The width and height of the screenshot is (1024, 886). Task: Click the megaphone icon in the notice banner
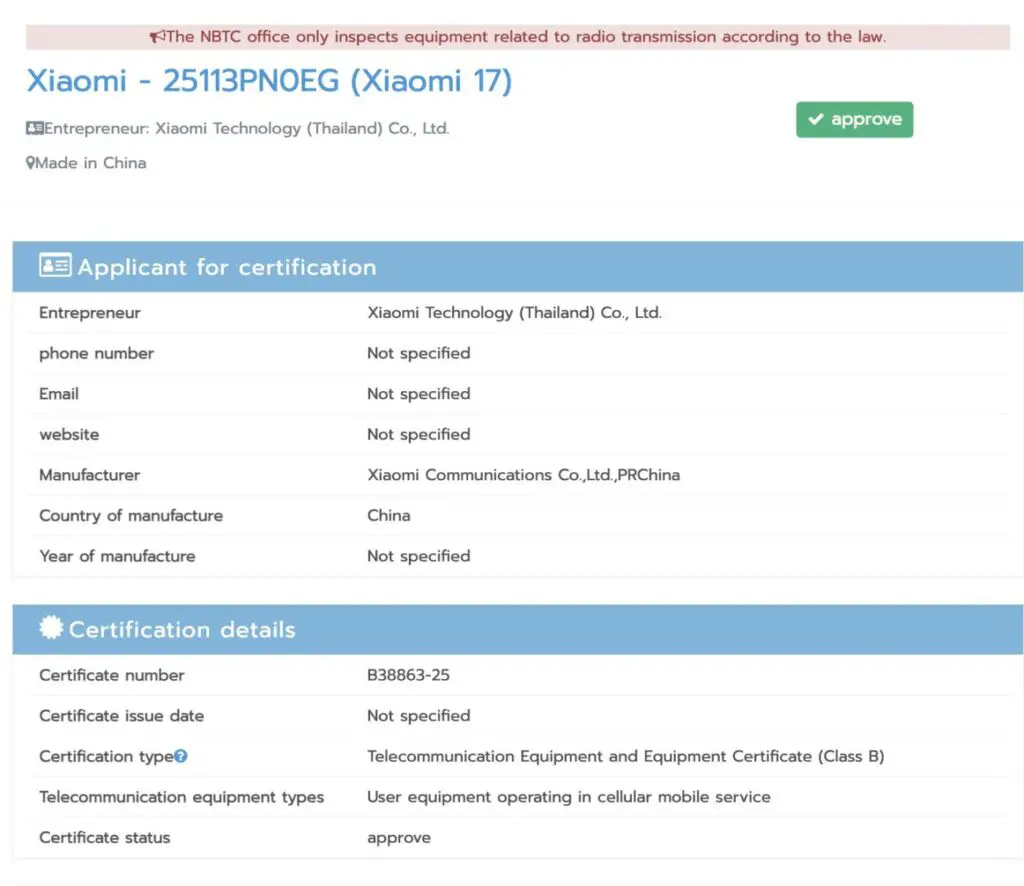tap(157, 37)
